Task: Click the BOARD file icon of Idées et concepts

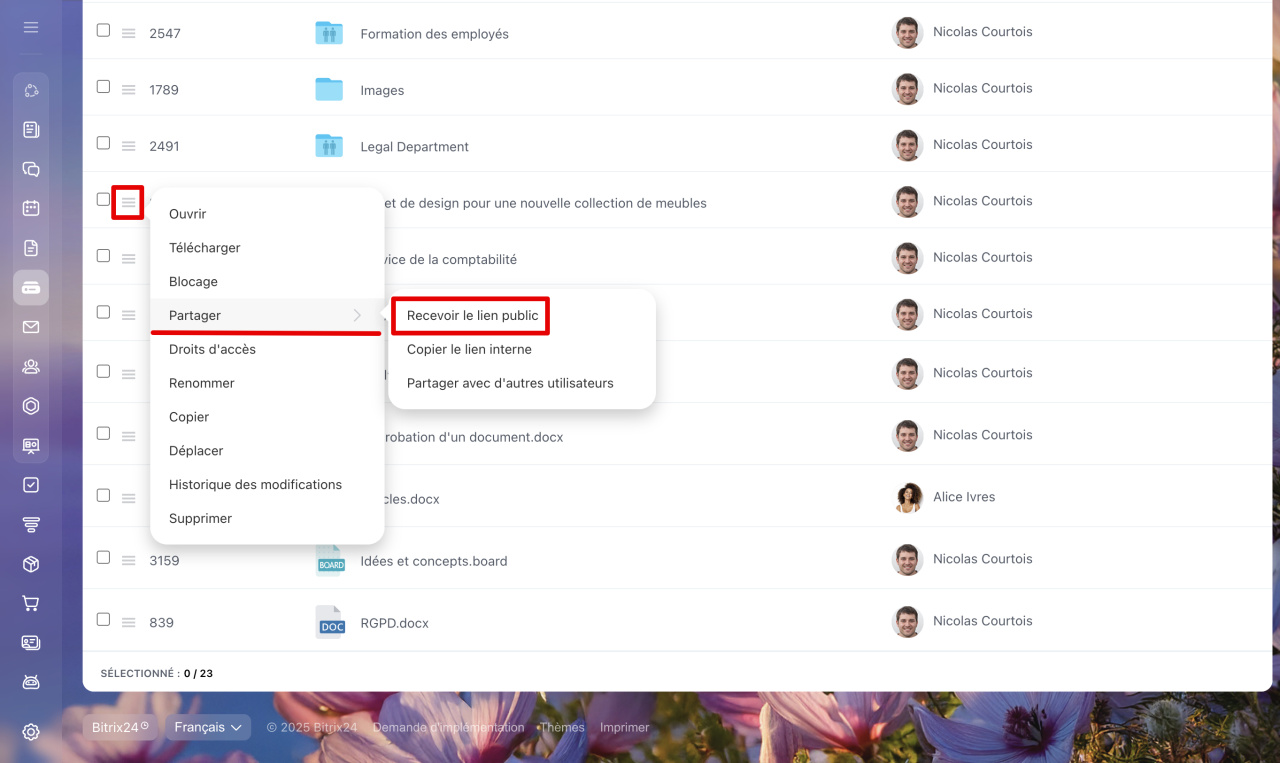Action: (x=331, y=561)
